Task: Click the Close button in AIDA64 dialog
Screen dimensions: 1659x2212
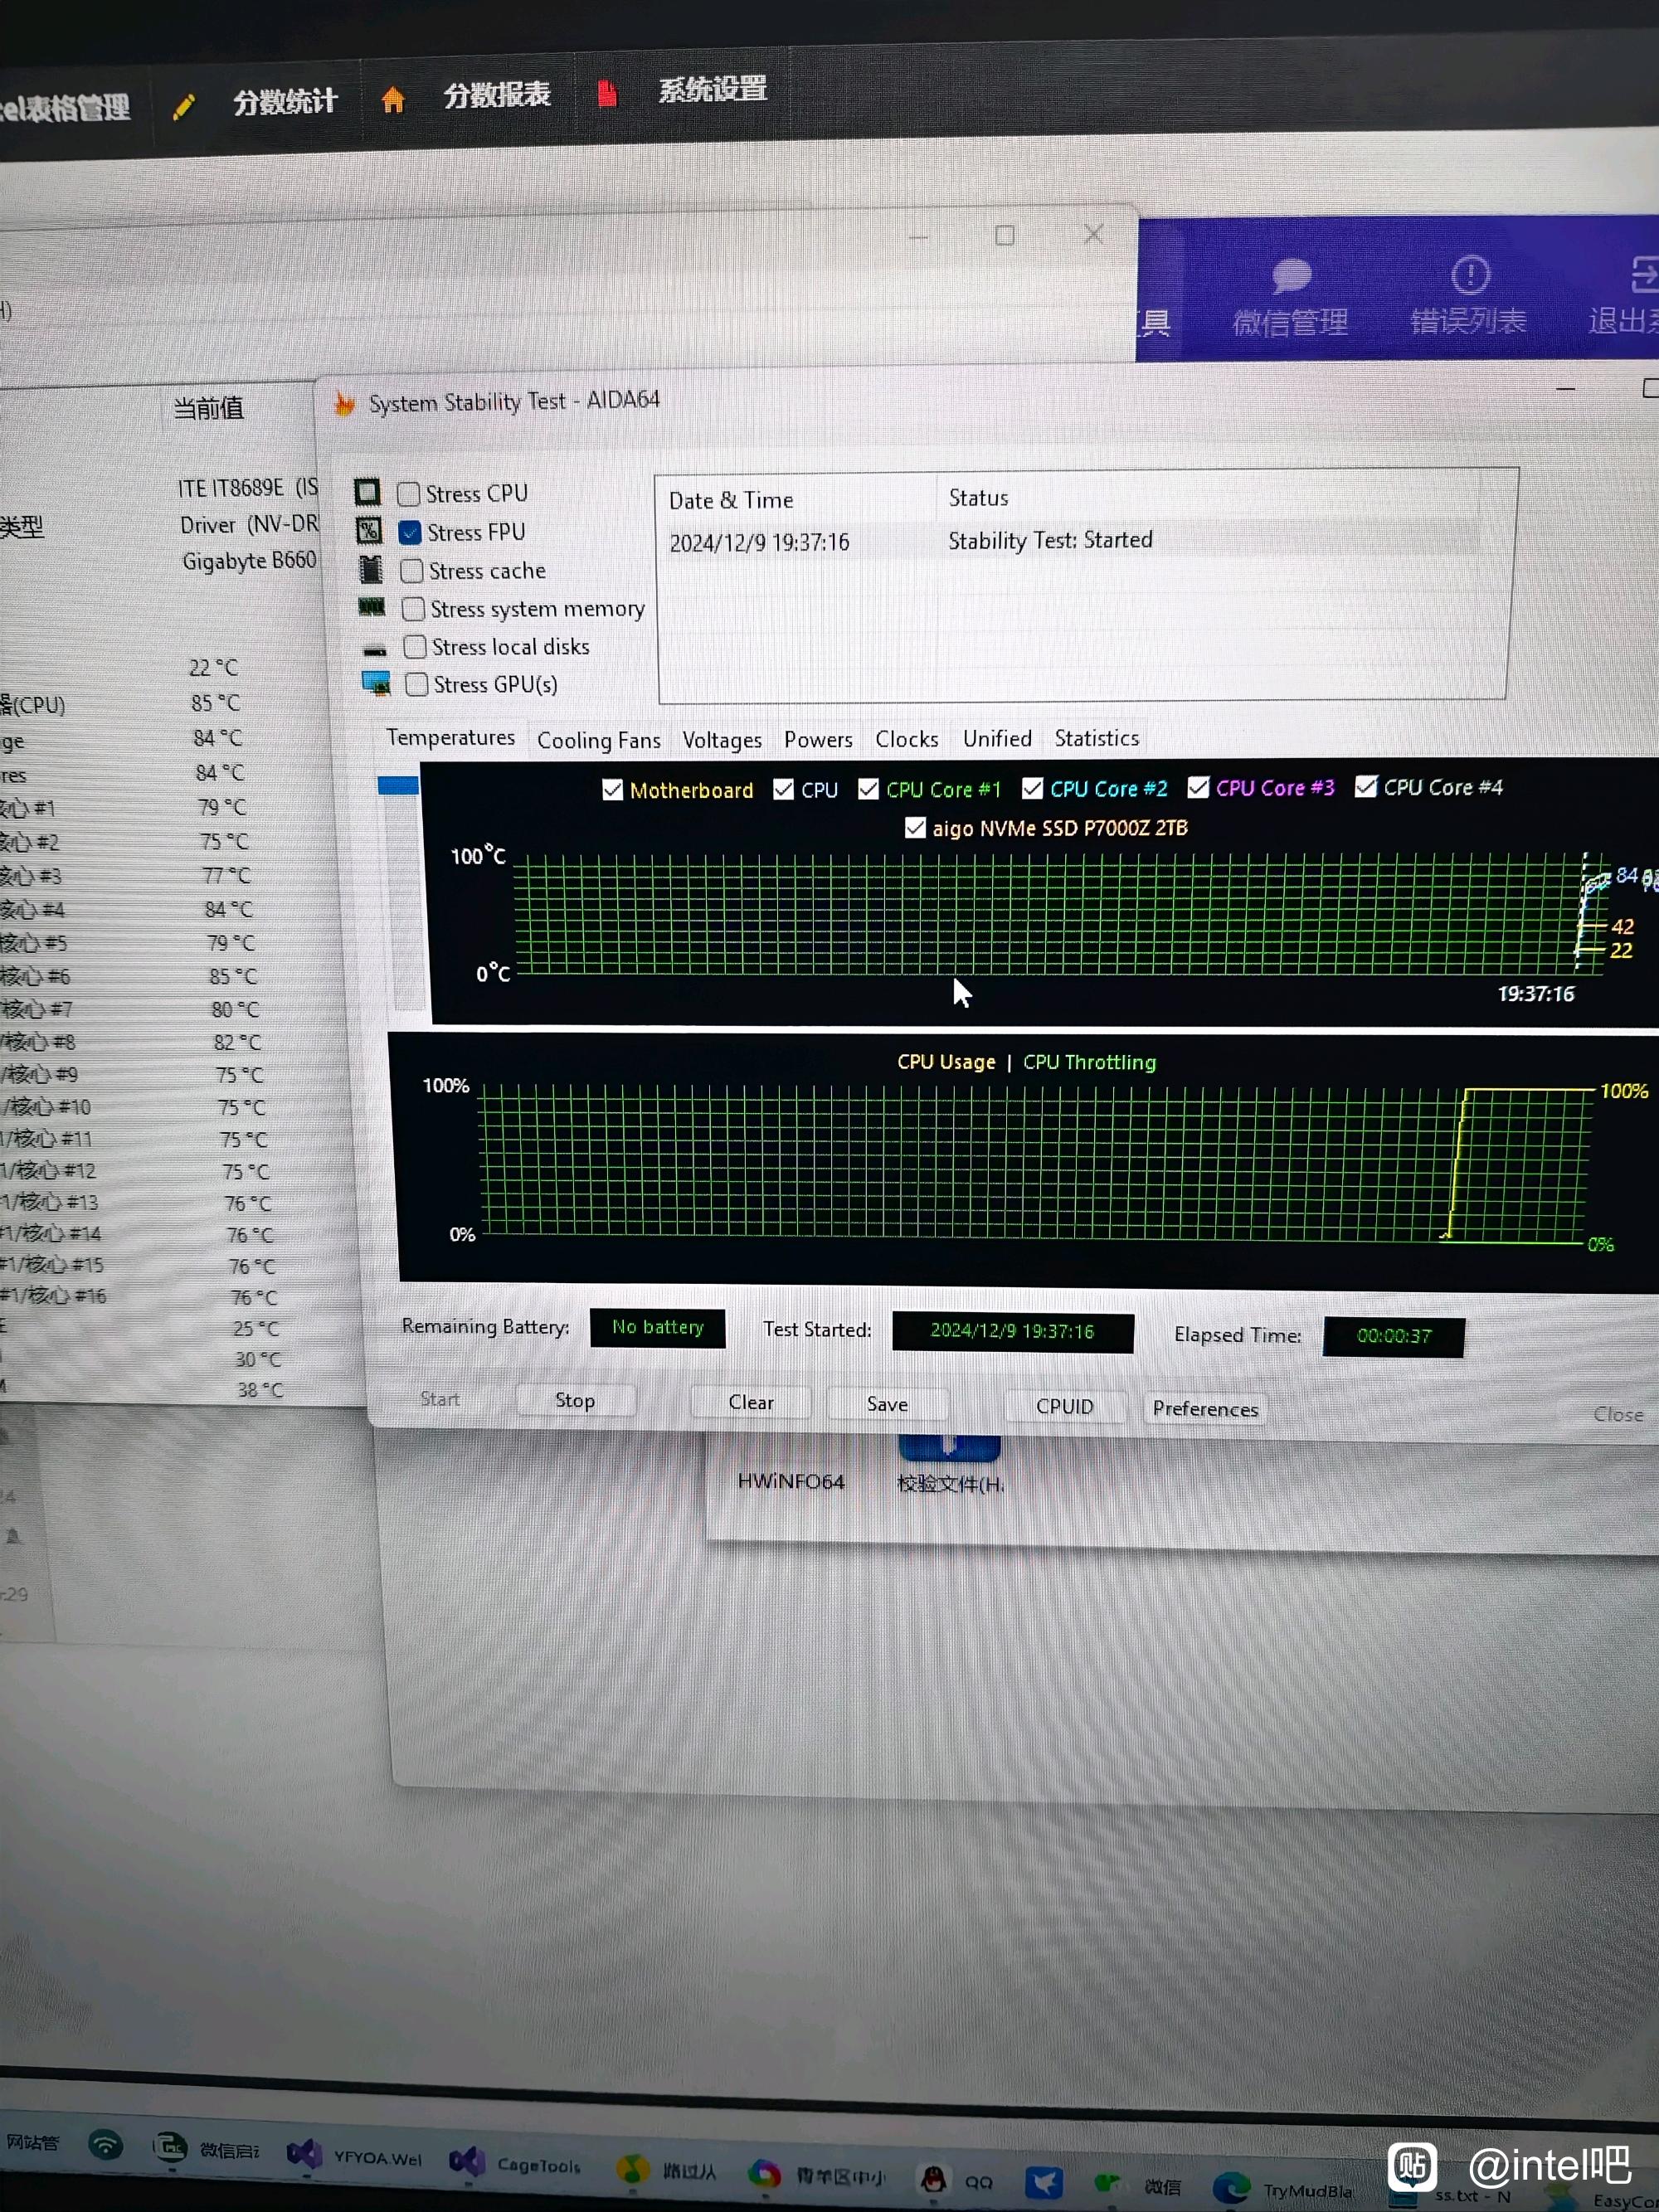Action: click(1618, 1415)
